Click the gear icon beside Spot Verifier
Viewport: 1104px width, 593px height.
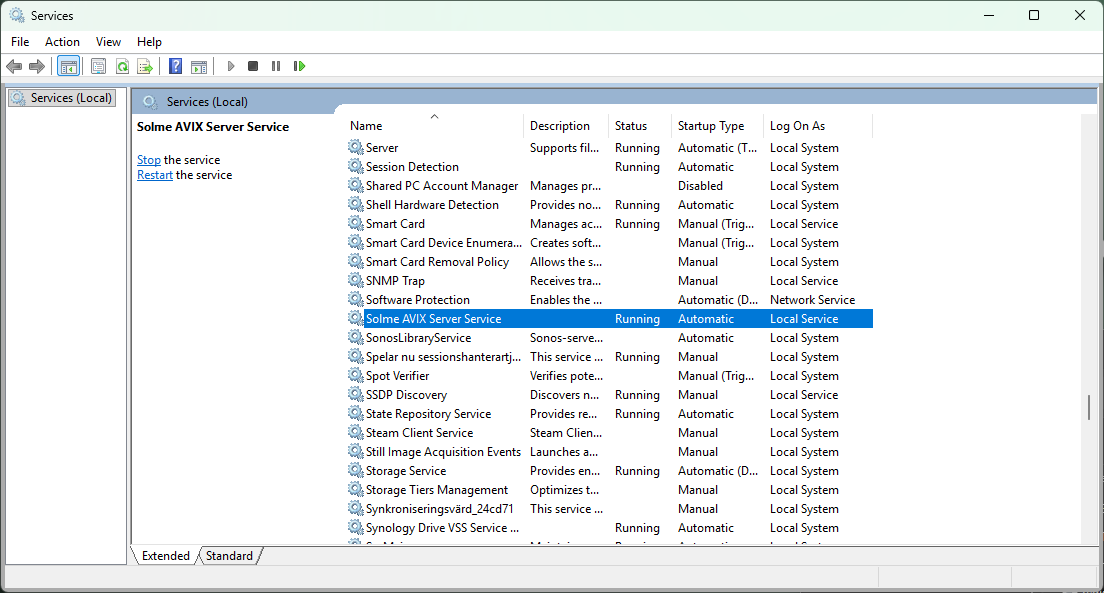click(x=356, y=375)
